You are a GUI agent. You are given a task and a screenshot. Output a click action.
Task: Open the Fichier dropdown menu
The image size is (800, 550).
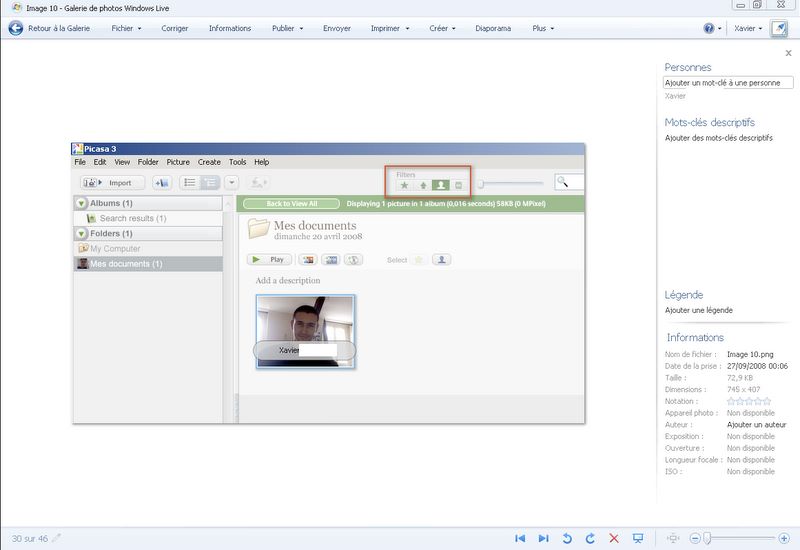[x=126, y=29]
